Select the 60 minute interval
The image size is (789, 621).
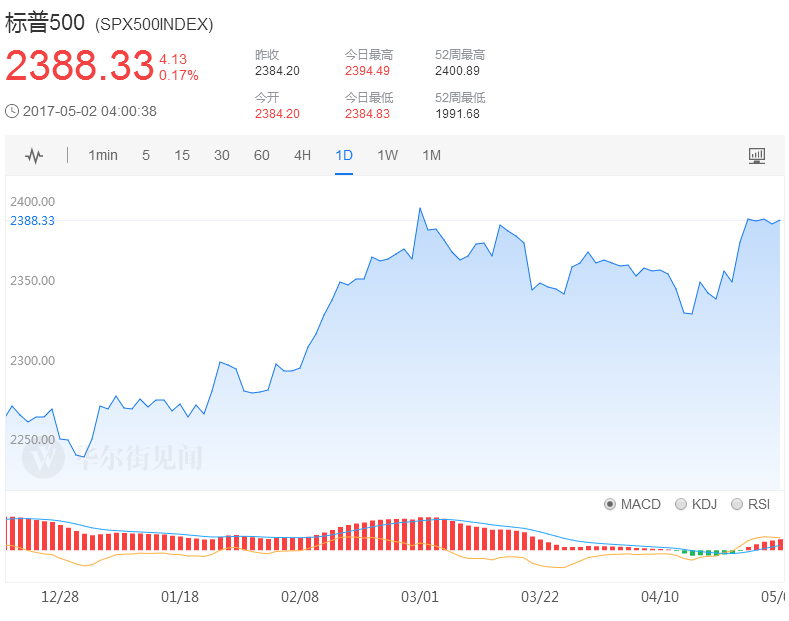tap(262, 155)
